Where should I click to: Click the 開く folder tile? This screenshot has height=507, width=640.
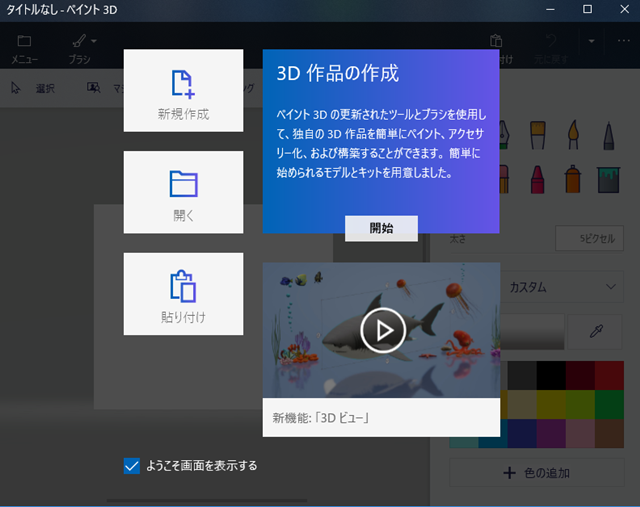pos(183,192)
